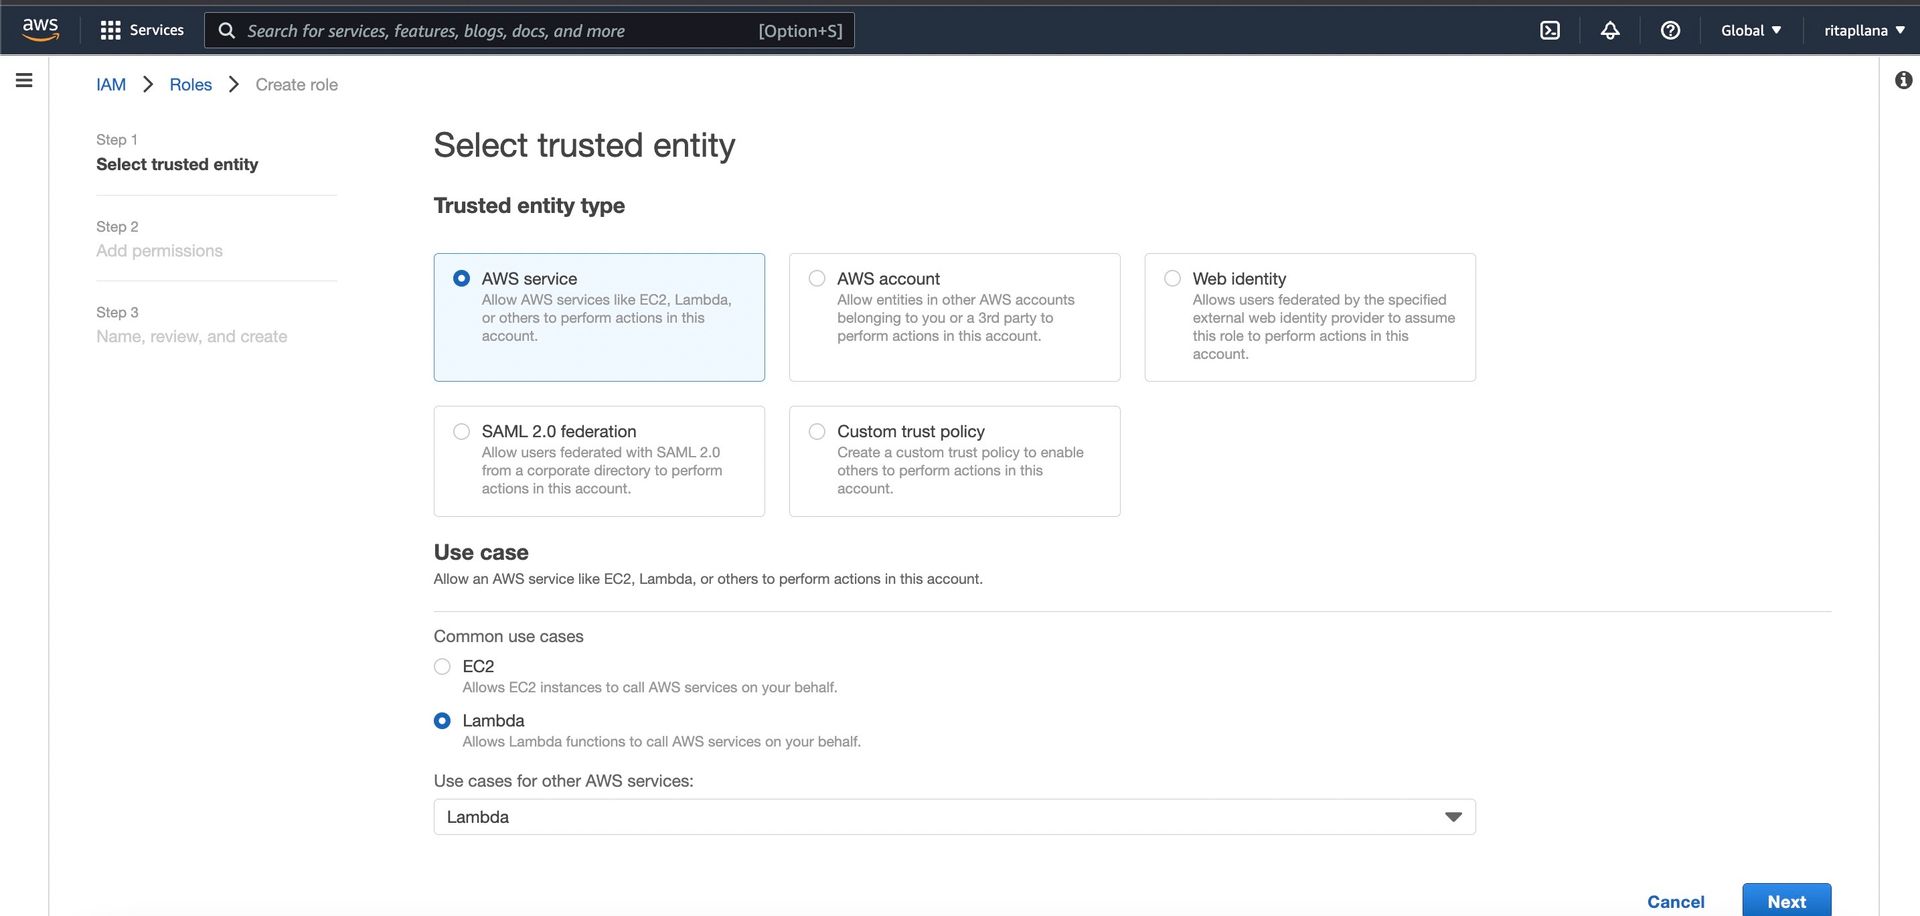This screenshot has width=1920, height=916.
Task: Choose Custom trust policy option
Action: (954, 461)
